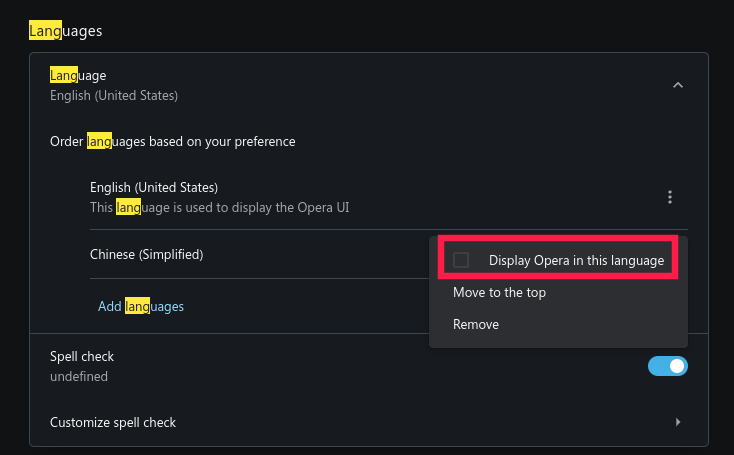Collapse the Language section chevron
Viewport: 734px width, 455px height.
(x=677, y=85)
